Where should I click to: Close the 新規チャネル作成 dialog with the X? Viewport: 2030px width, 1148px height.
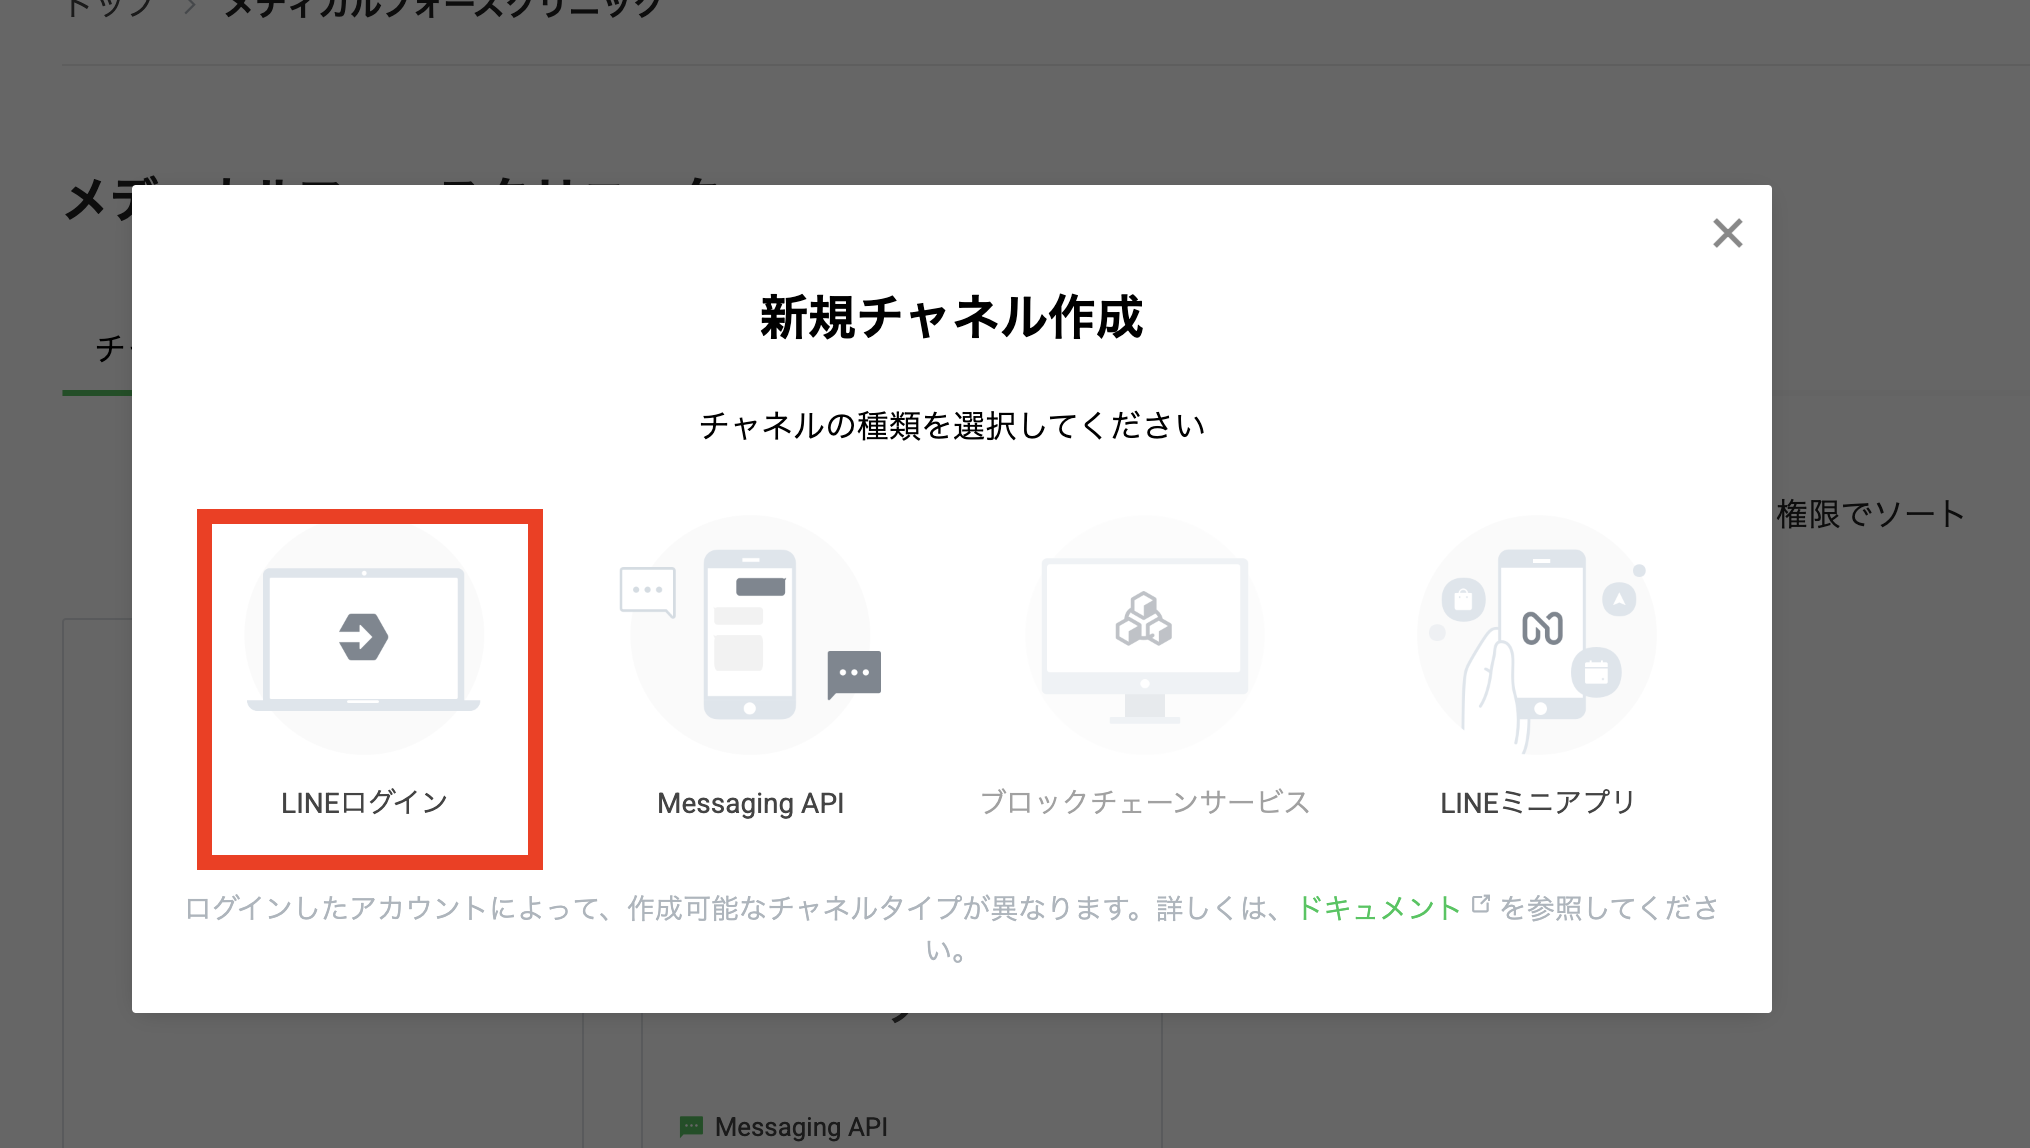coord(1728,233)
